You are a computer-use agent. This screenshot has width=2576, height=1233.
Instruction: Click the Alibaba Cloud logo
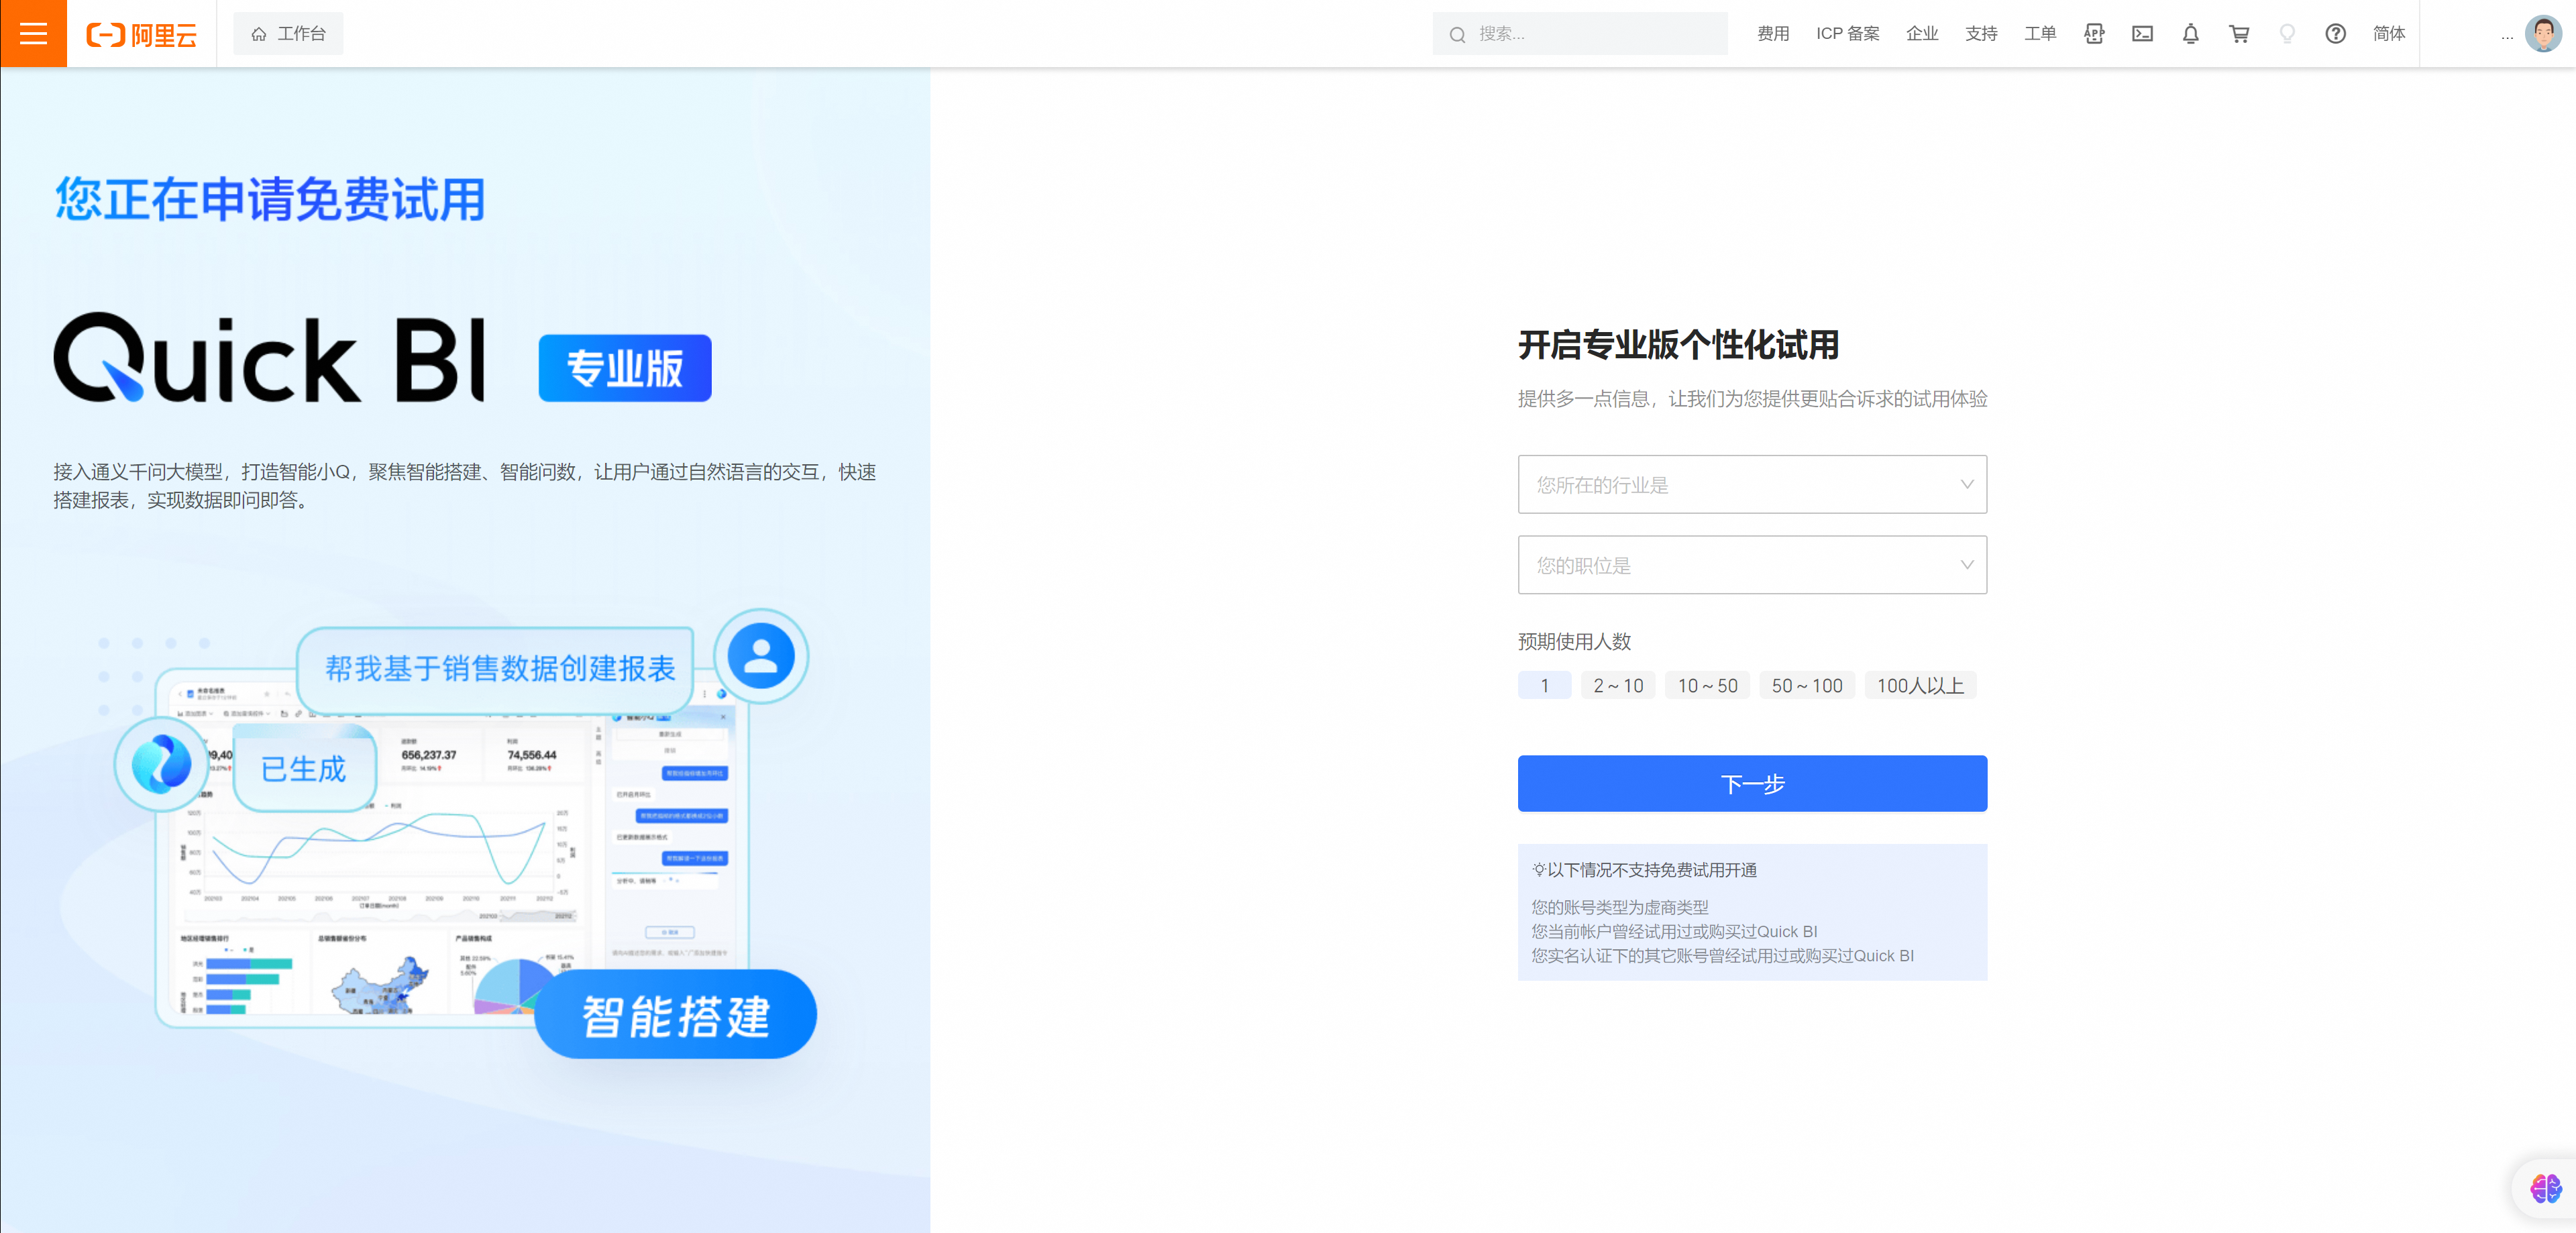[141, 35]
